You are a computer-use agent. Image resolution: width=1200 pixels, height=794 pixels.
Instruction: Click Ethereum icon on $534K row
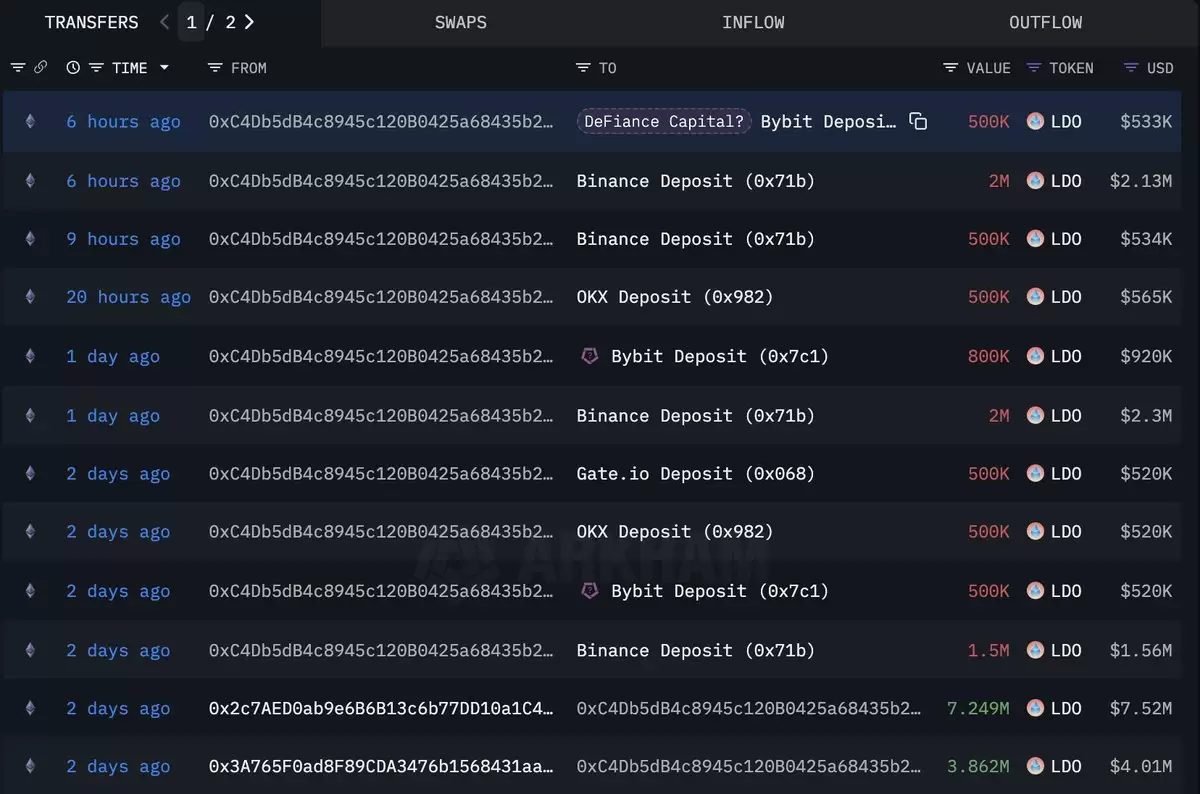pyautogui.click(x=30, y=239)
